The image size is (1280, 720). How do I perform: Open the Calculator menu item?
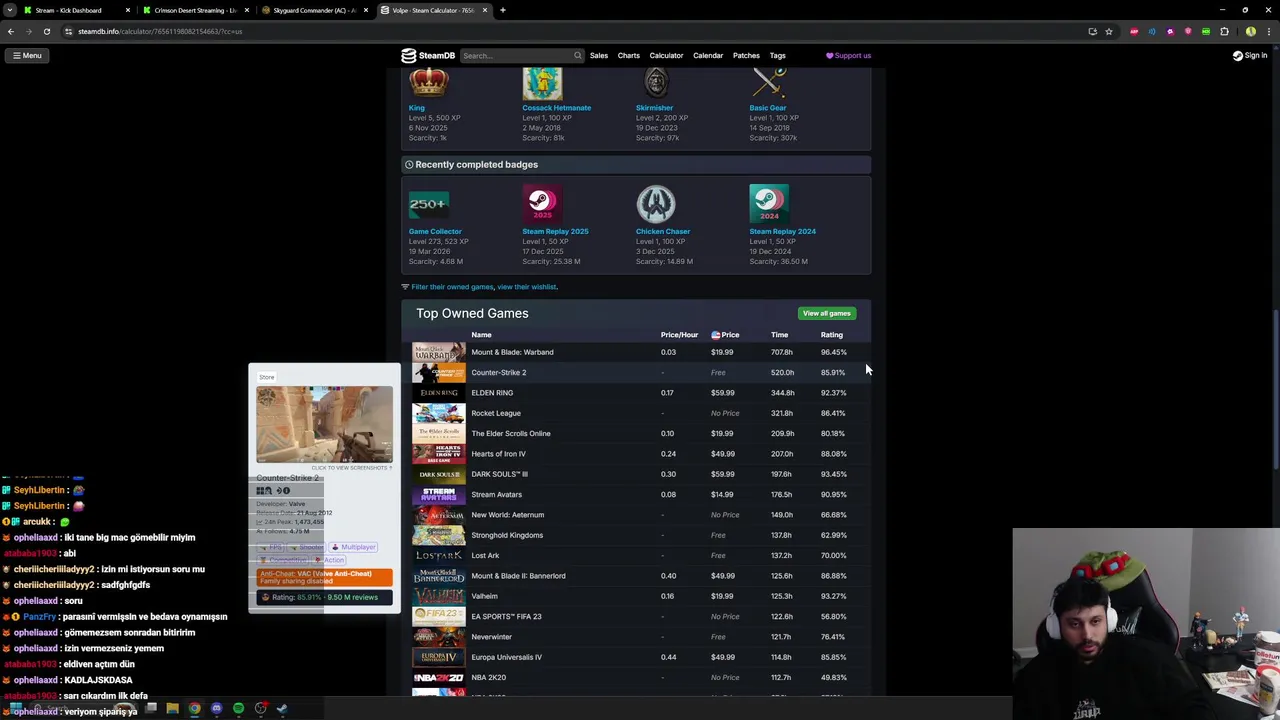tap(666, 55)
